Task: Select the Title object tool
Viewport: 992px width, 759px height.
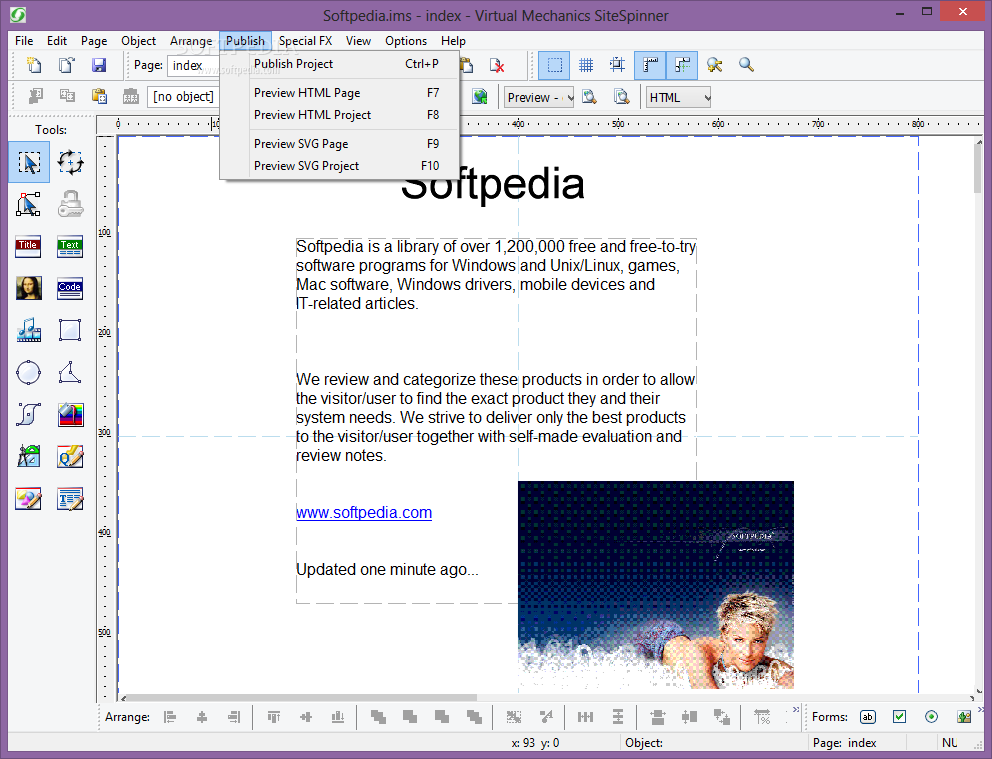Action: pos(28,247)
